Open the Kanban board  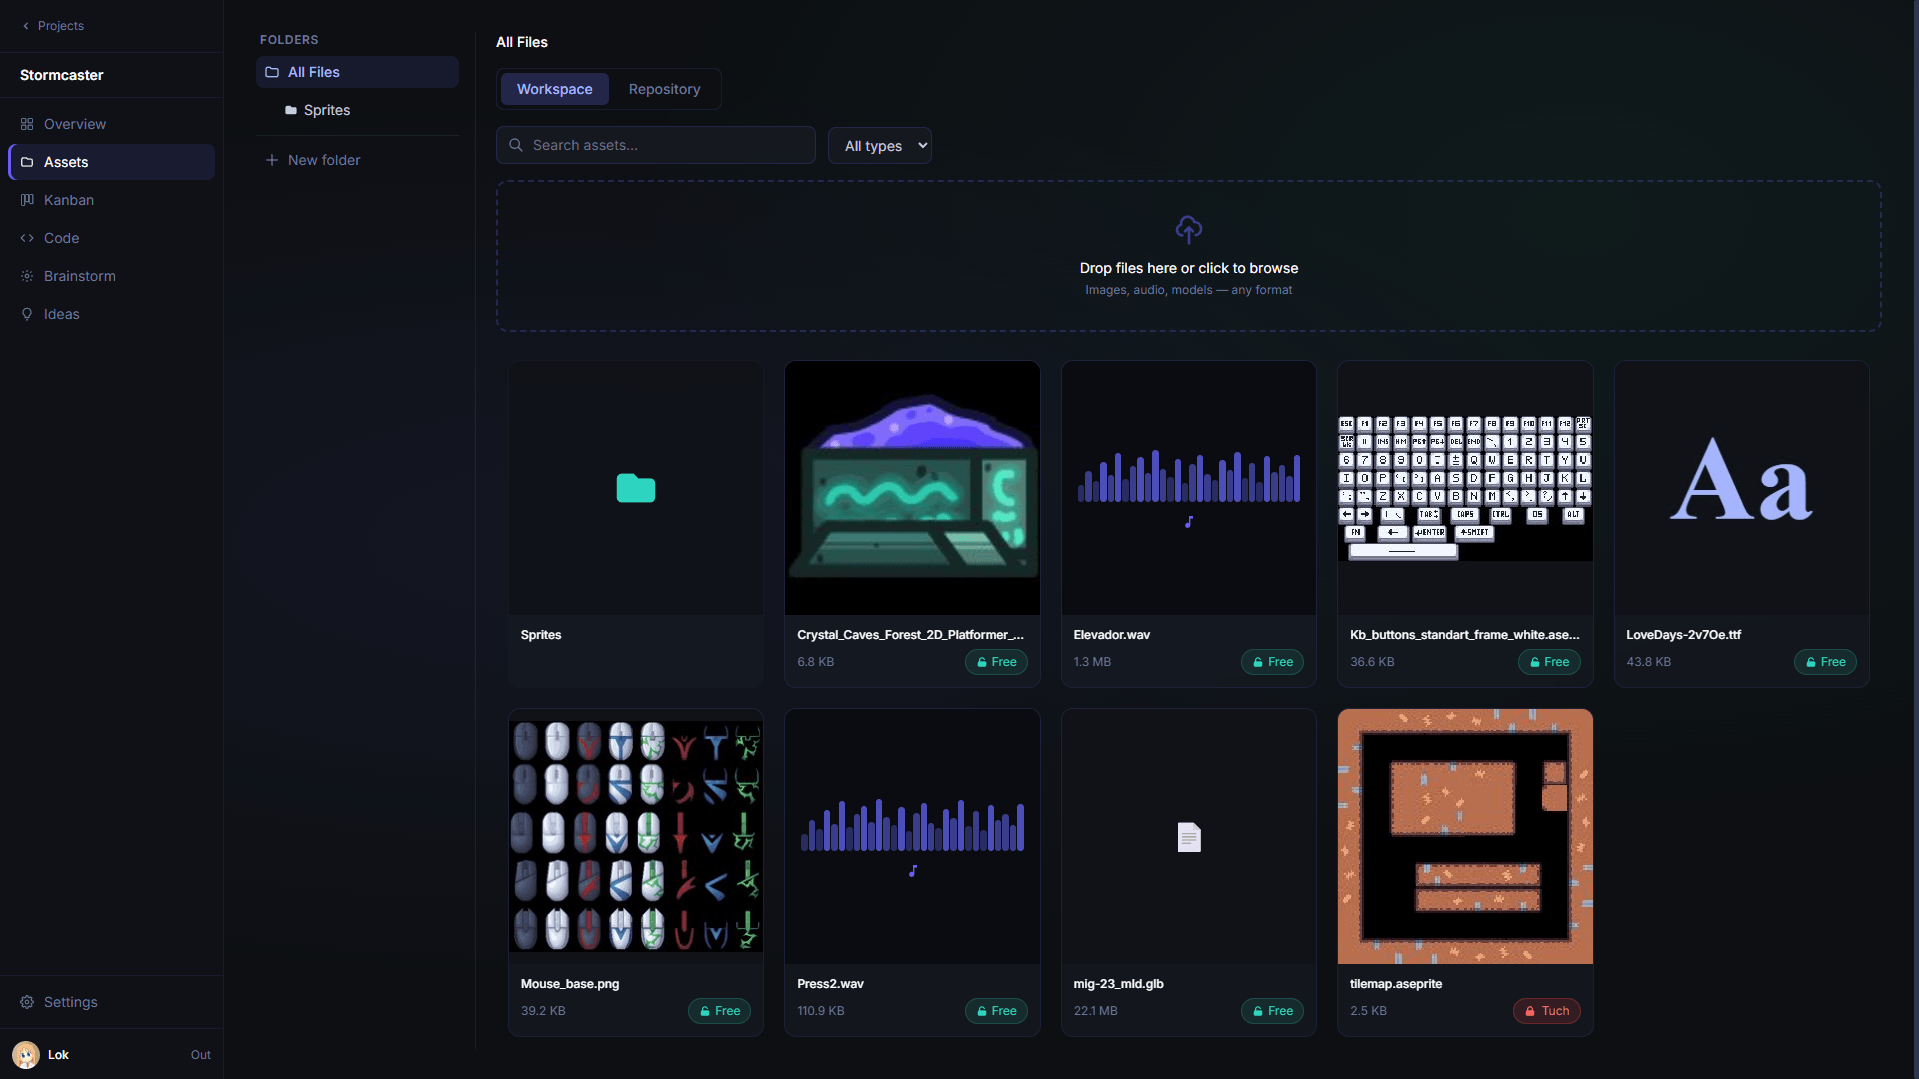[111, 200]
